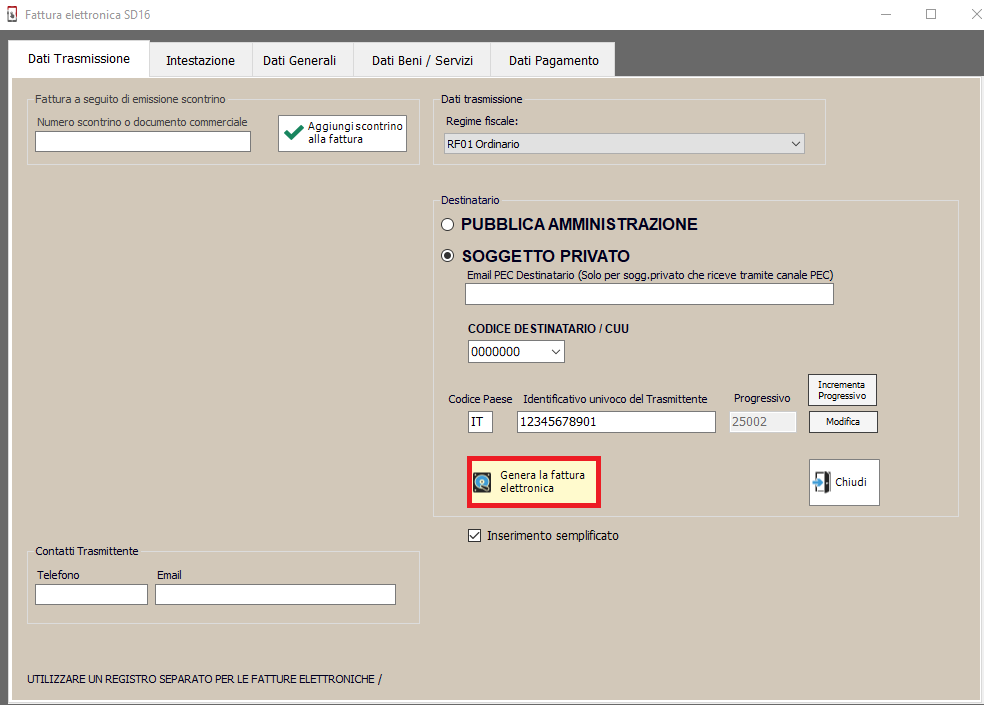Expand the Codice Destinatario / CUU combo box

(x=555, y=352)
